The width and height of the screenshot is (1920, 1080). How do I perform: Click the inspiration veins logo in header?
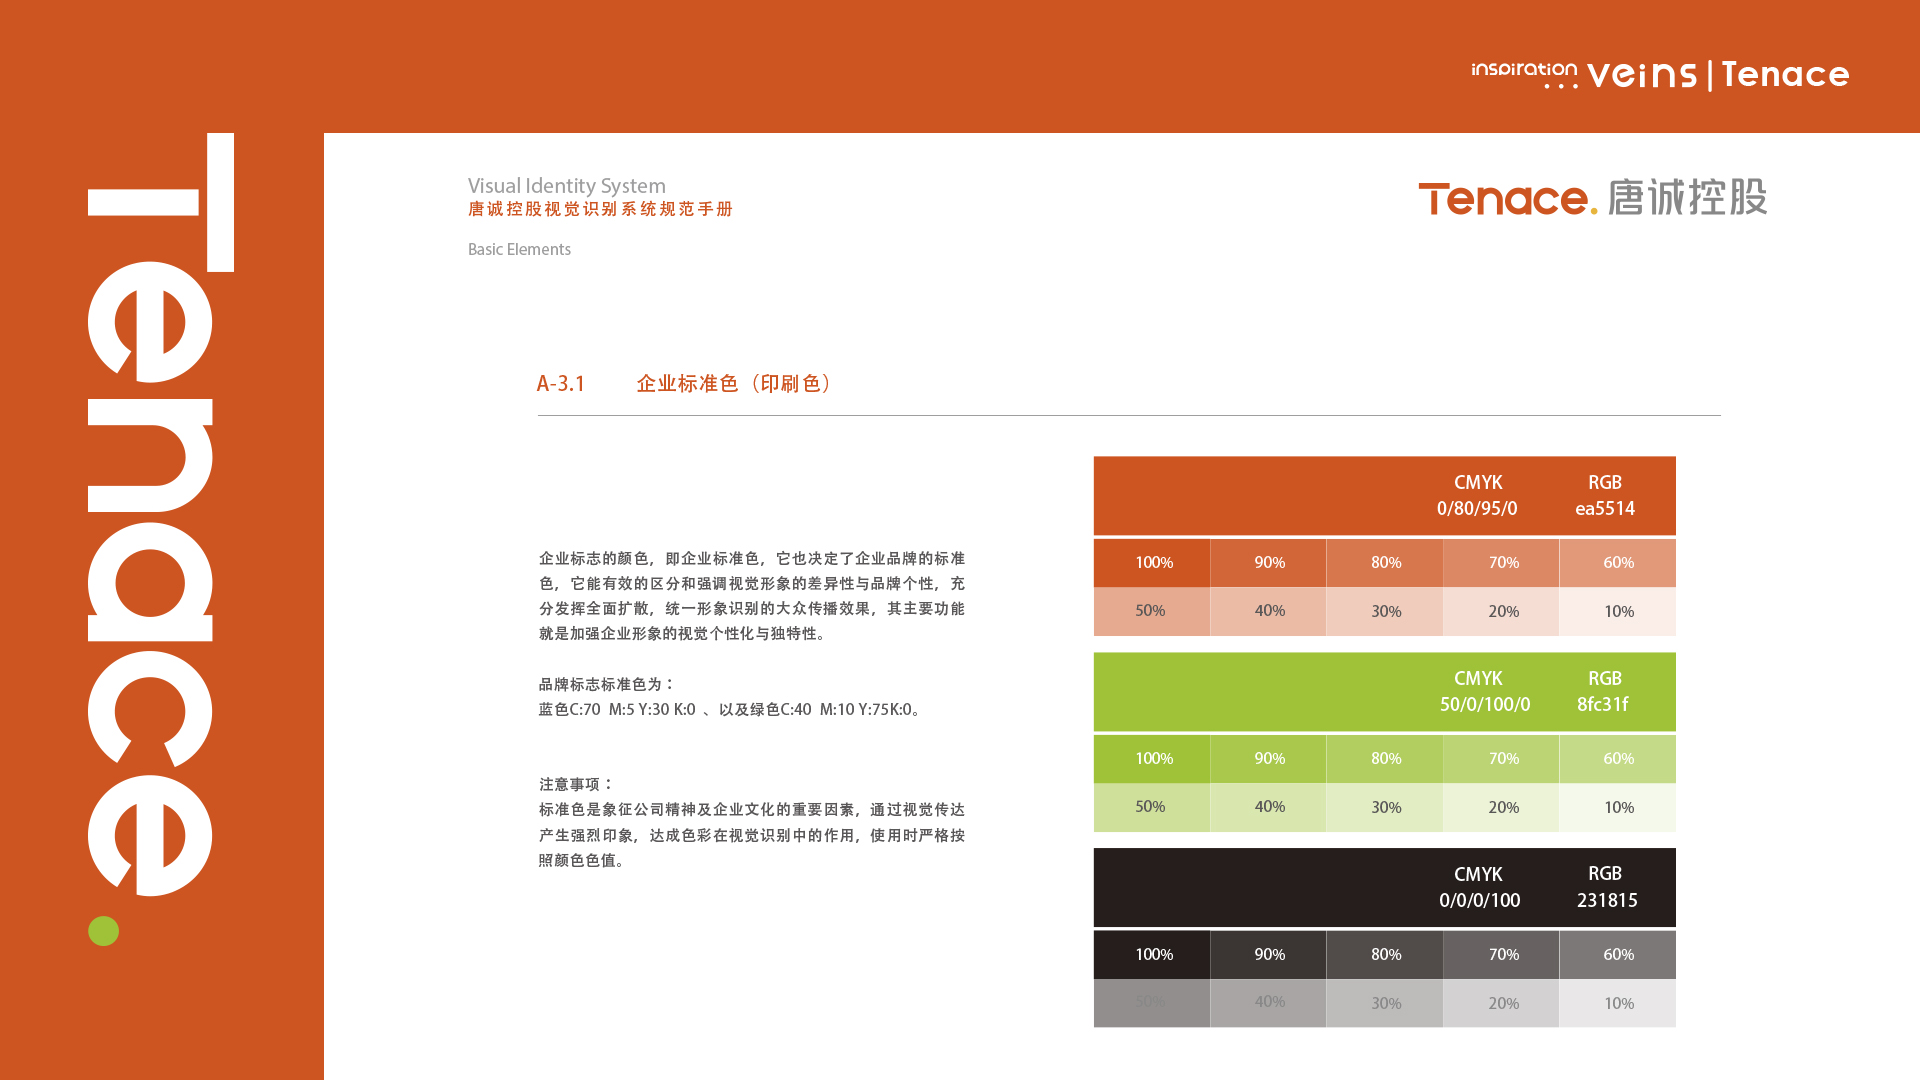[x=1584, y=75]
